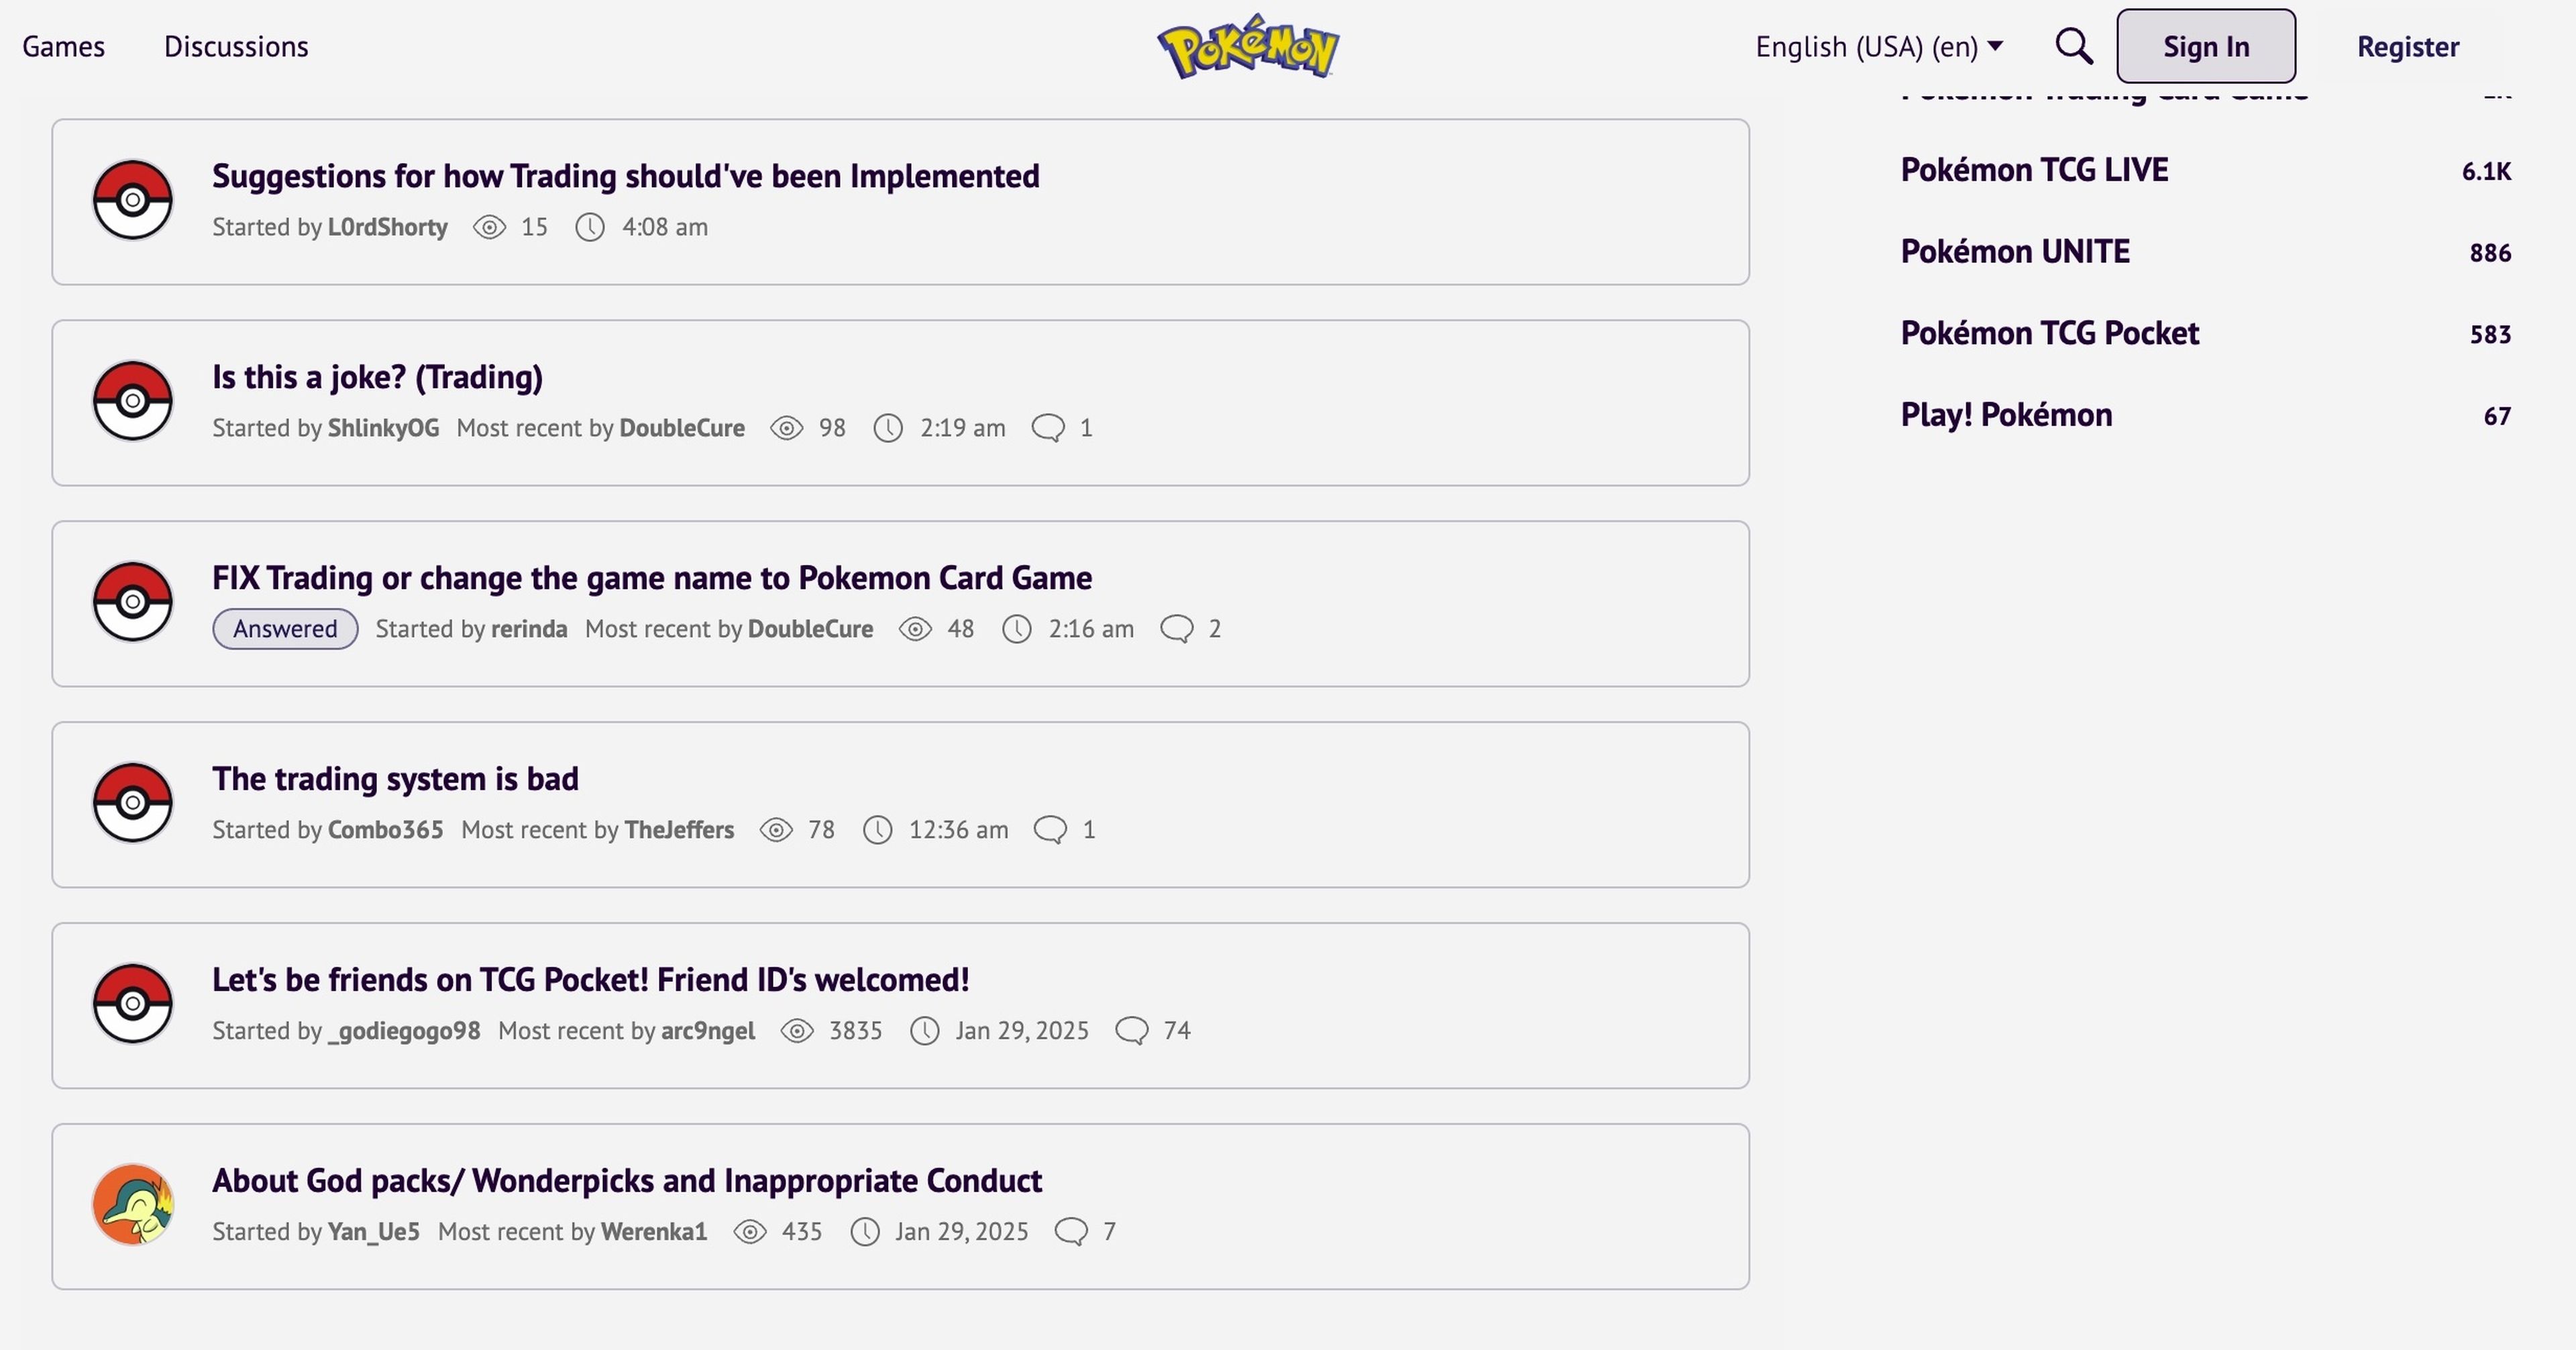This screenshot has height=1350, width=2576.
Task: Open the Let's be friends on TCG Pocket thread
Action: (x=590, y=979)
